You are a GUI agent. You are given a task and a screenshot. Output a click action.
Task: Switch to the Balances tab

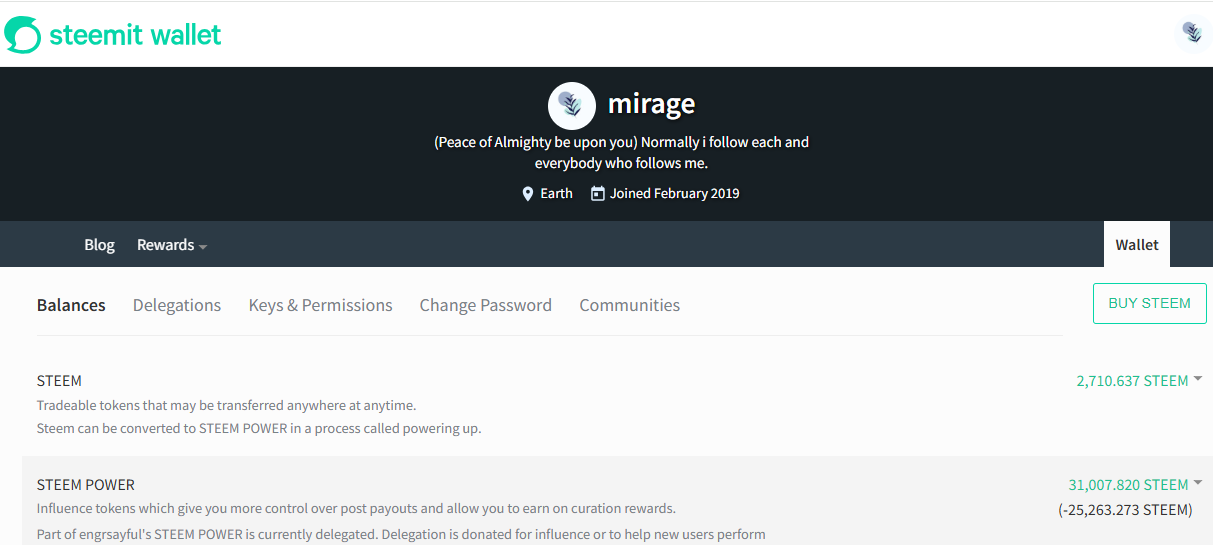tap(71, 305)
